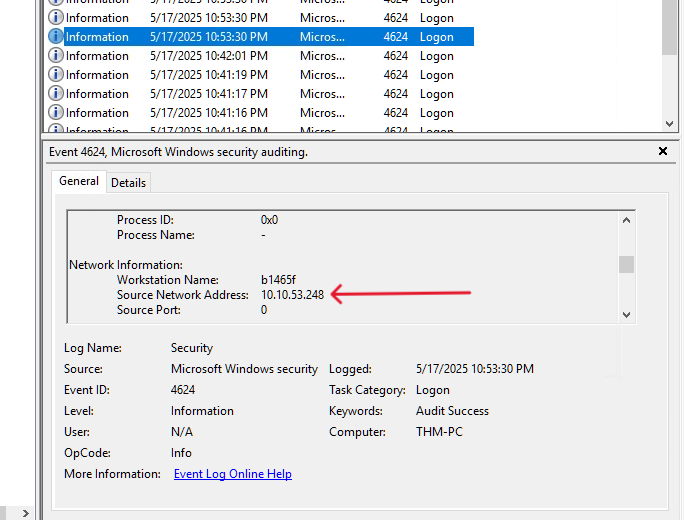The height and width of the screenshot is (520, 684).
Task: Click the scrollbar thumb in the event description box
Action: pos(626,264)
